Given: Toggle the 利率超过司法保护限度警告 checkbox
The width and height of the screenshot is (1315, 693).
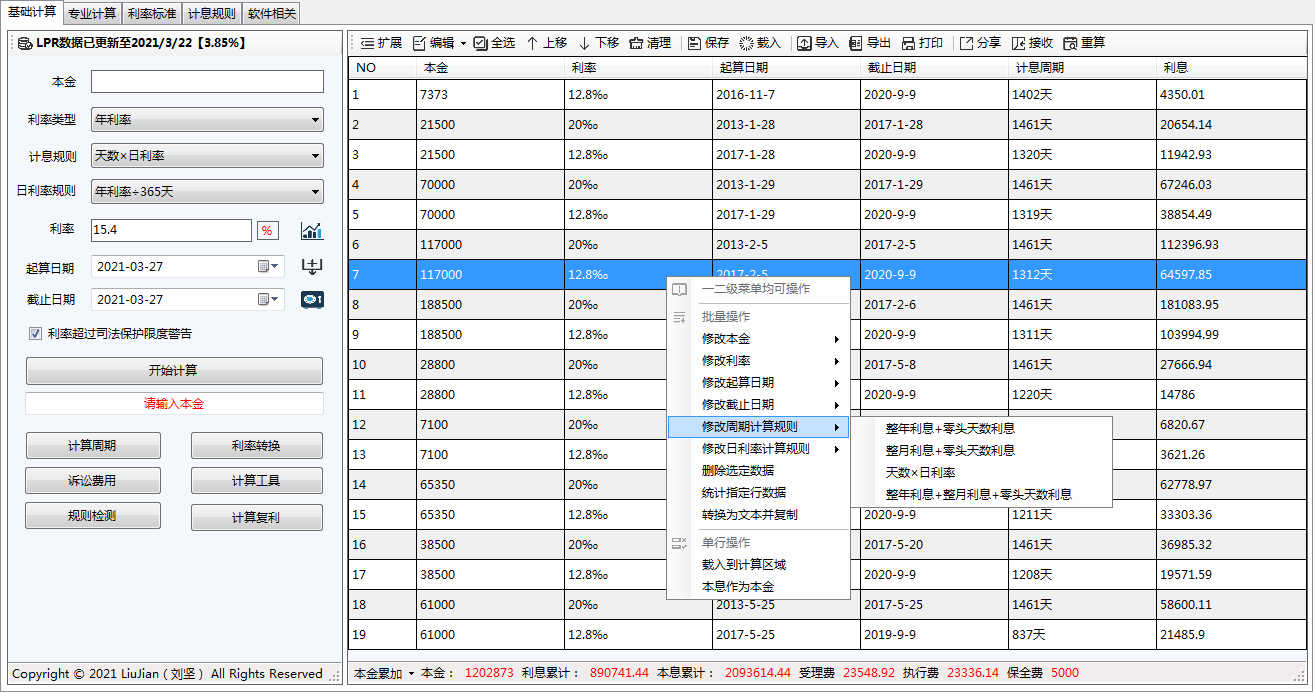Looking at the screenshot, I should [x=36, y=333].
